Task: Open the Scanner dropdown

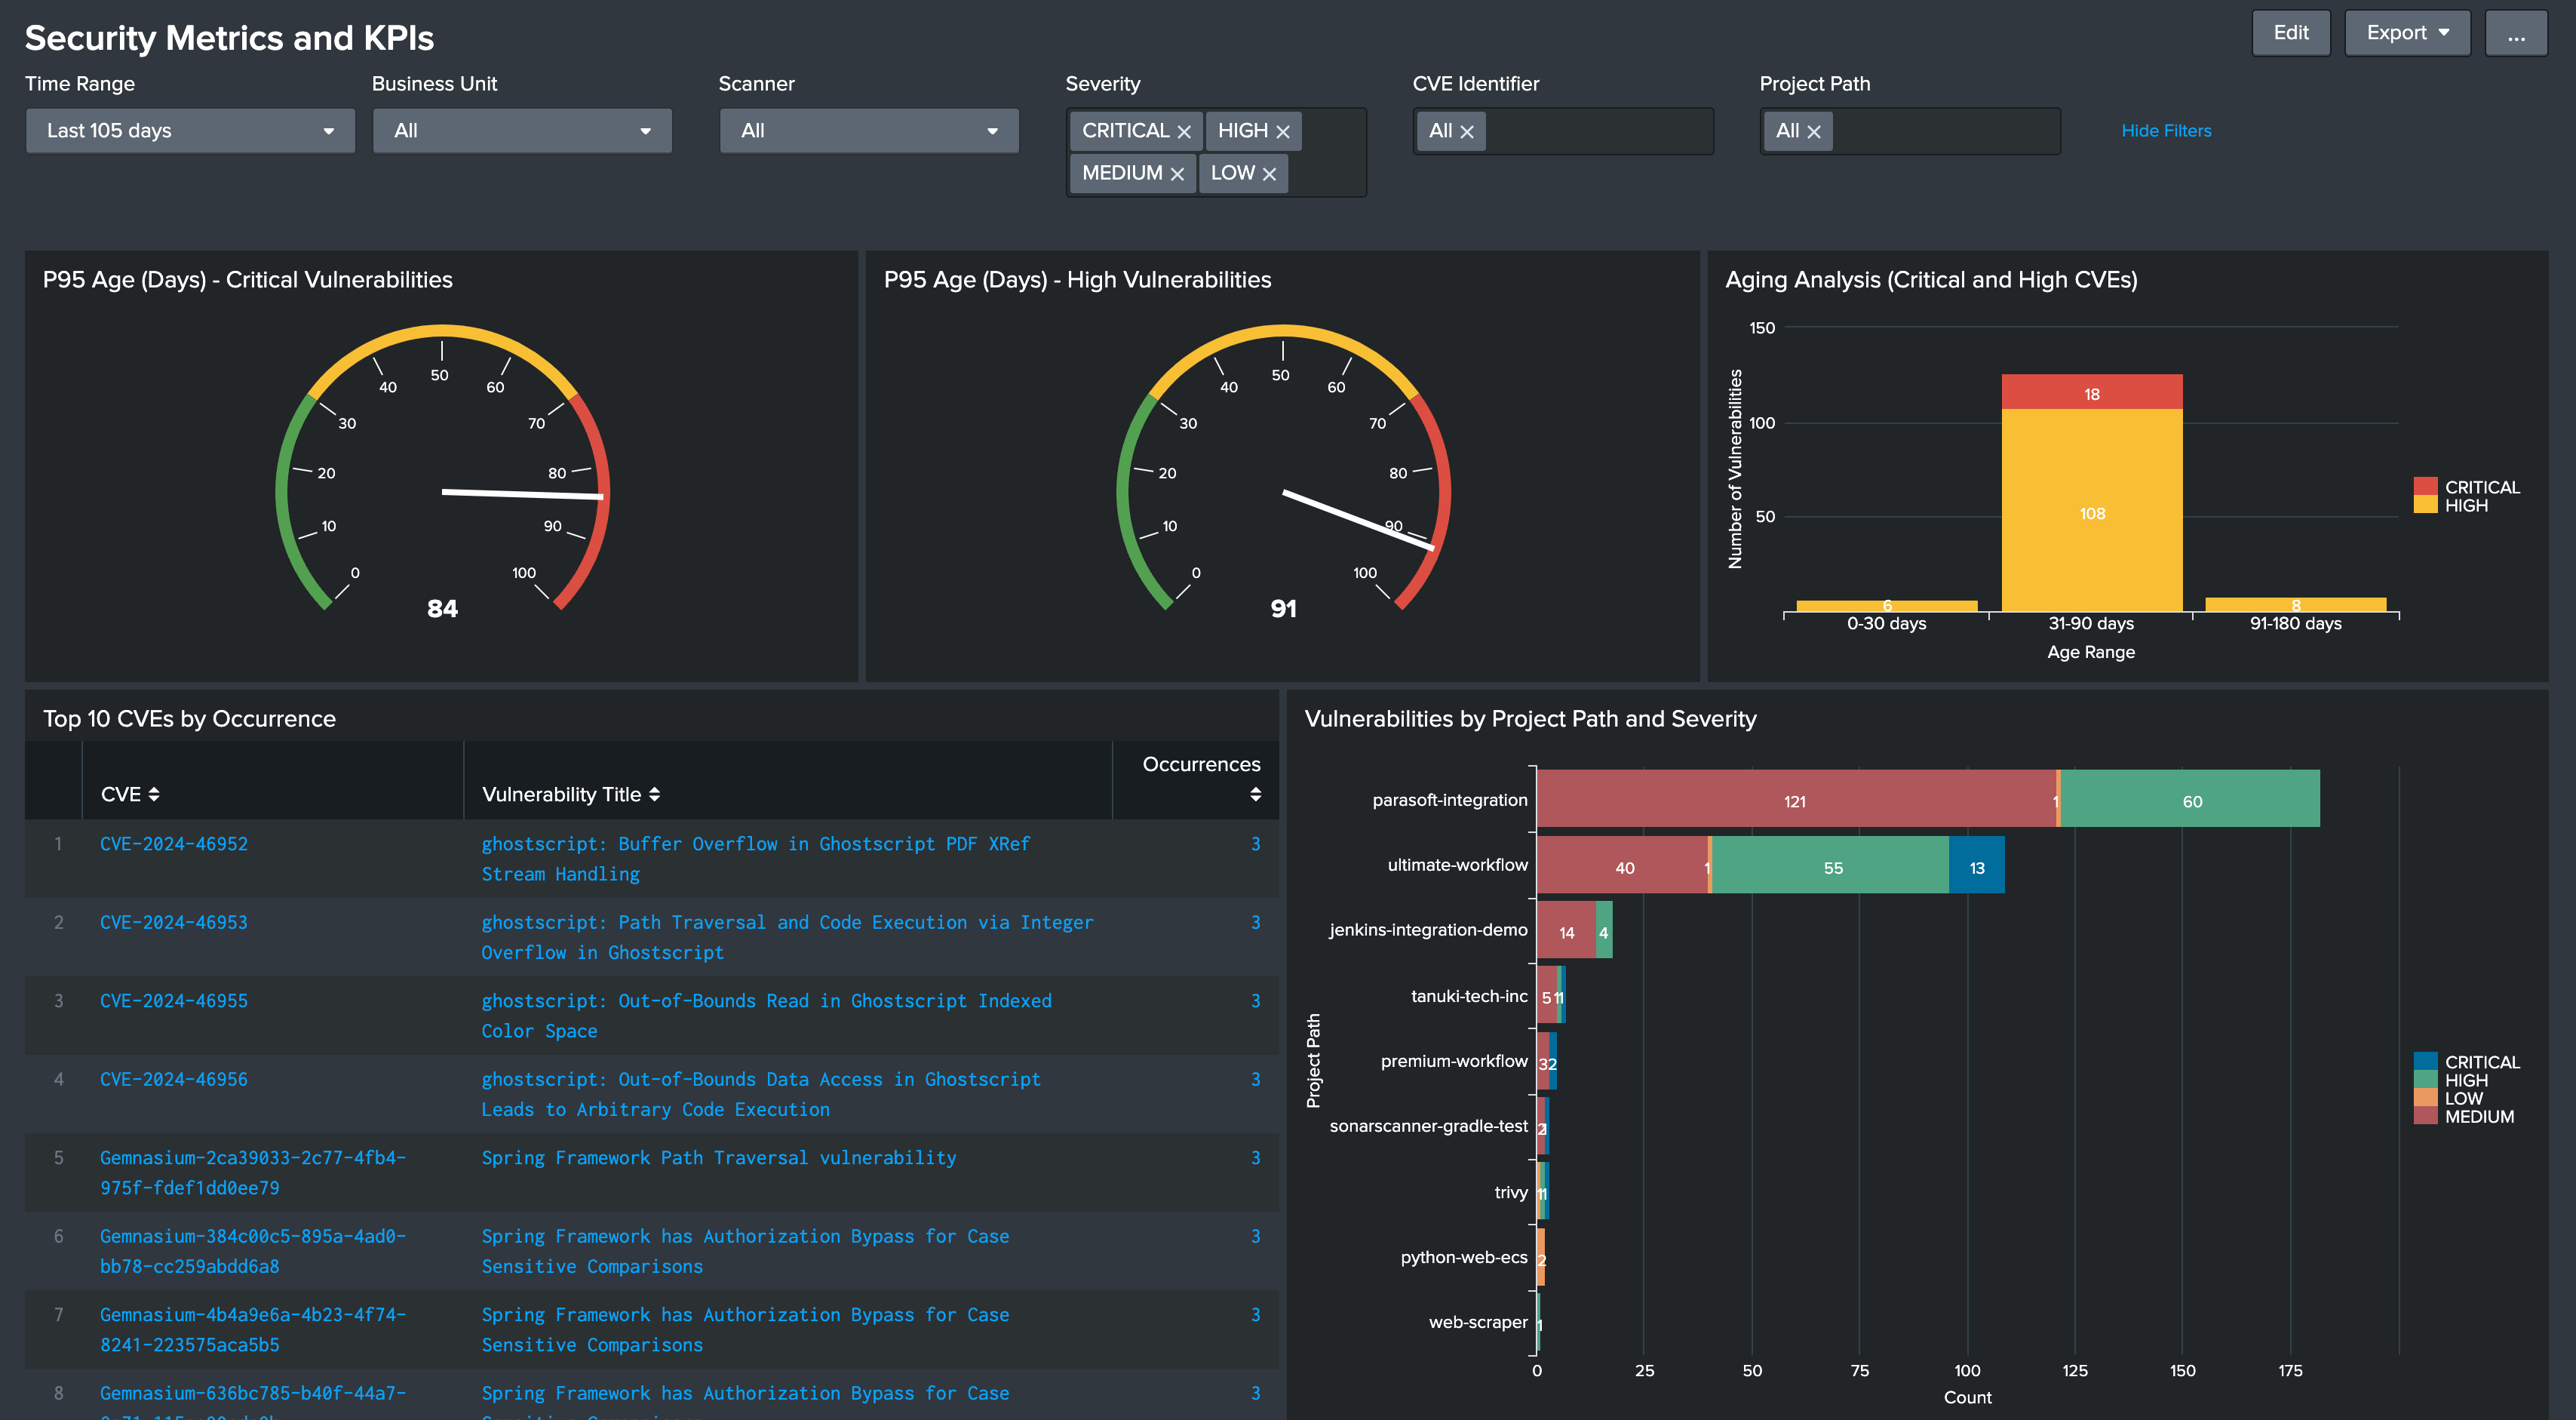Action: (868, 130)
